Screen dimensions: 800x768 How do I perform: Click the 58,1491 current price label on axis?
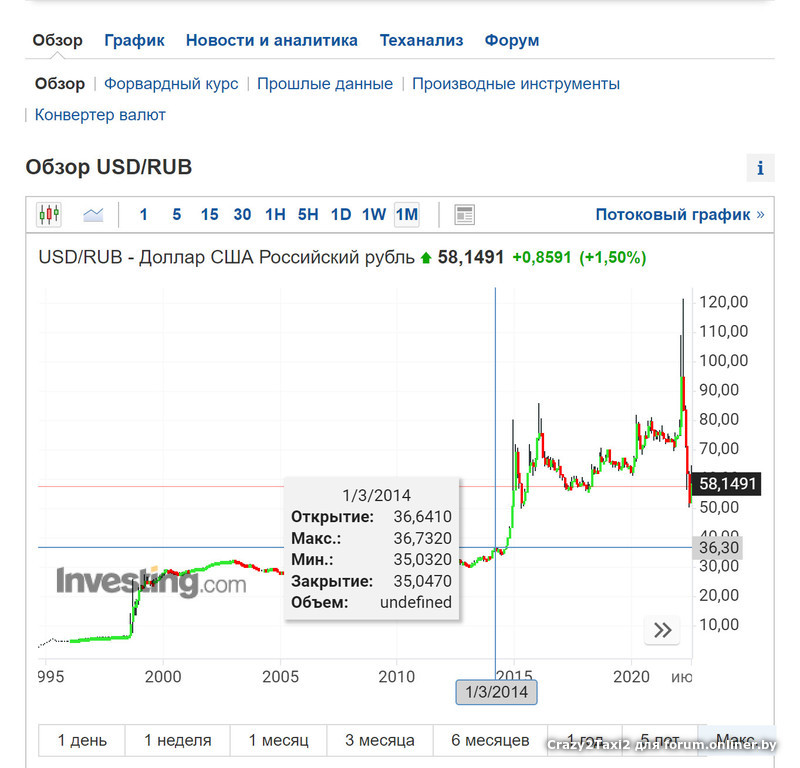click(727, 484)
